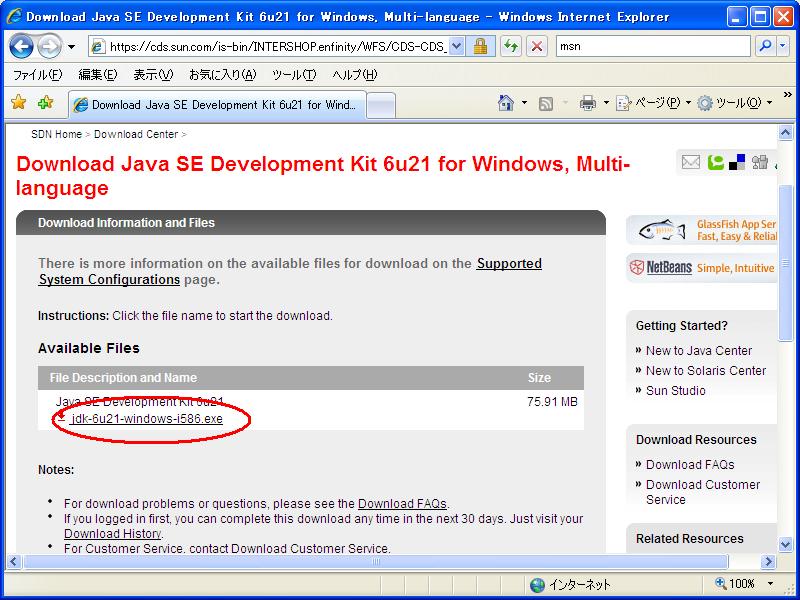Screen dimensions: 800x600
Task: Click the horizontal scrollbar right arrow
Action: (768, 562)
